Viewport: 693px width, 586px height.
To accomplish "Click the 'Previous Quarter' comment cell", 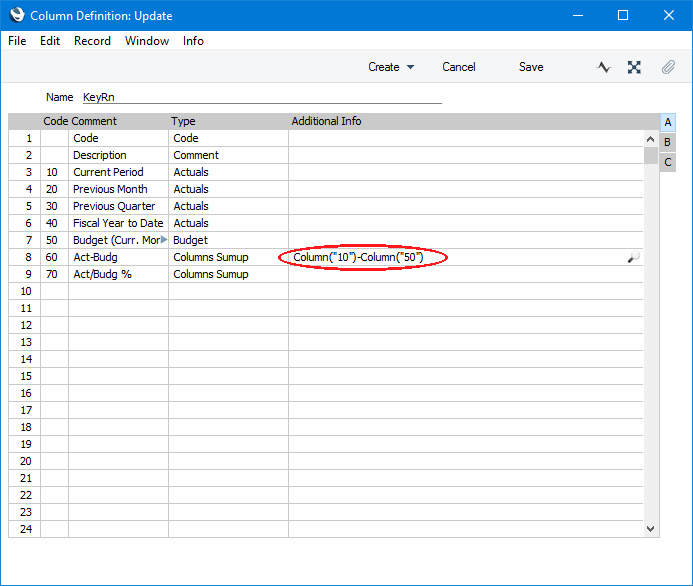I will (118, 206).
